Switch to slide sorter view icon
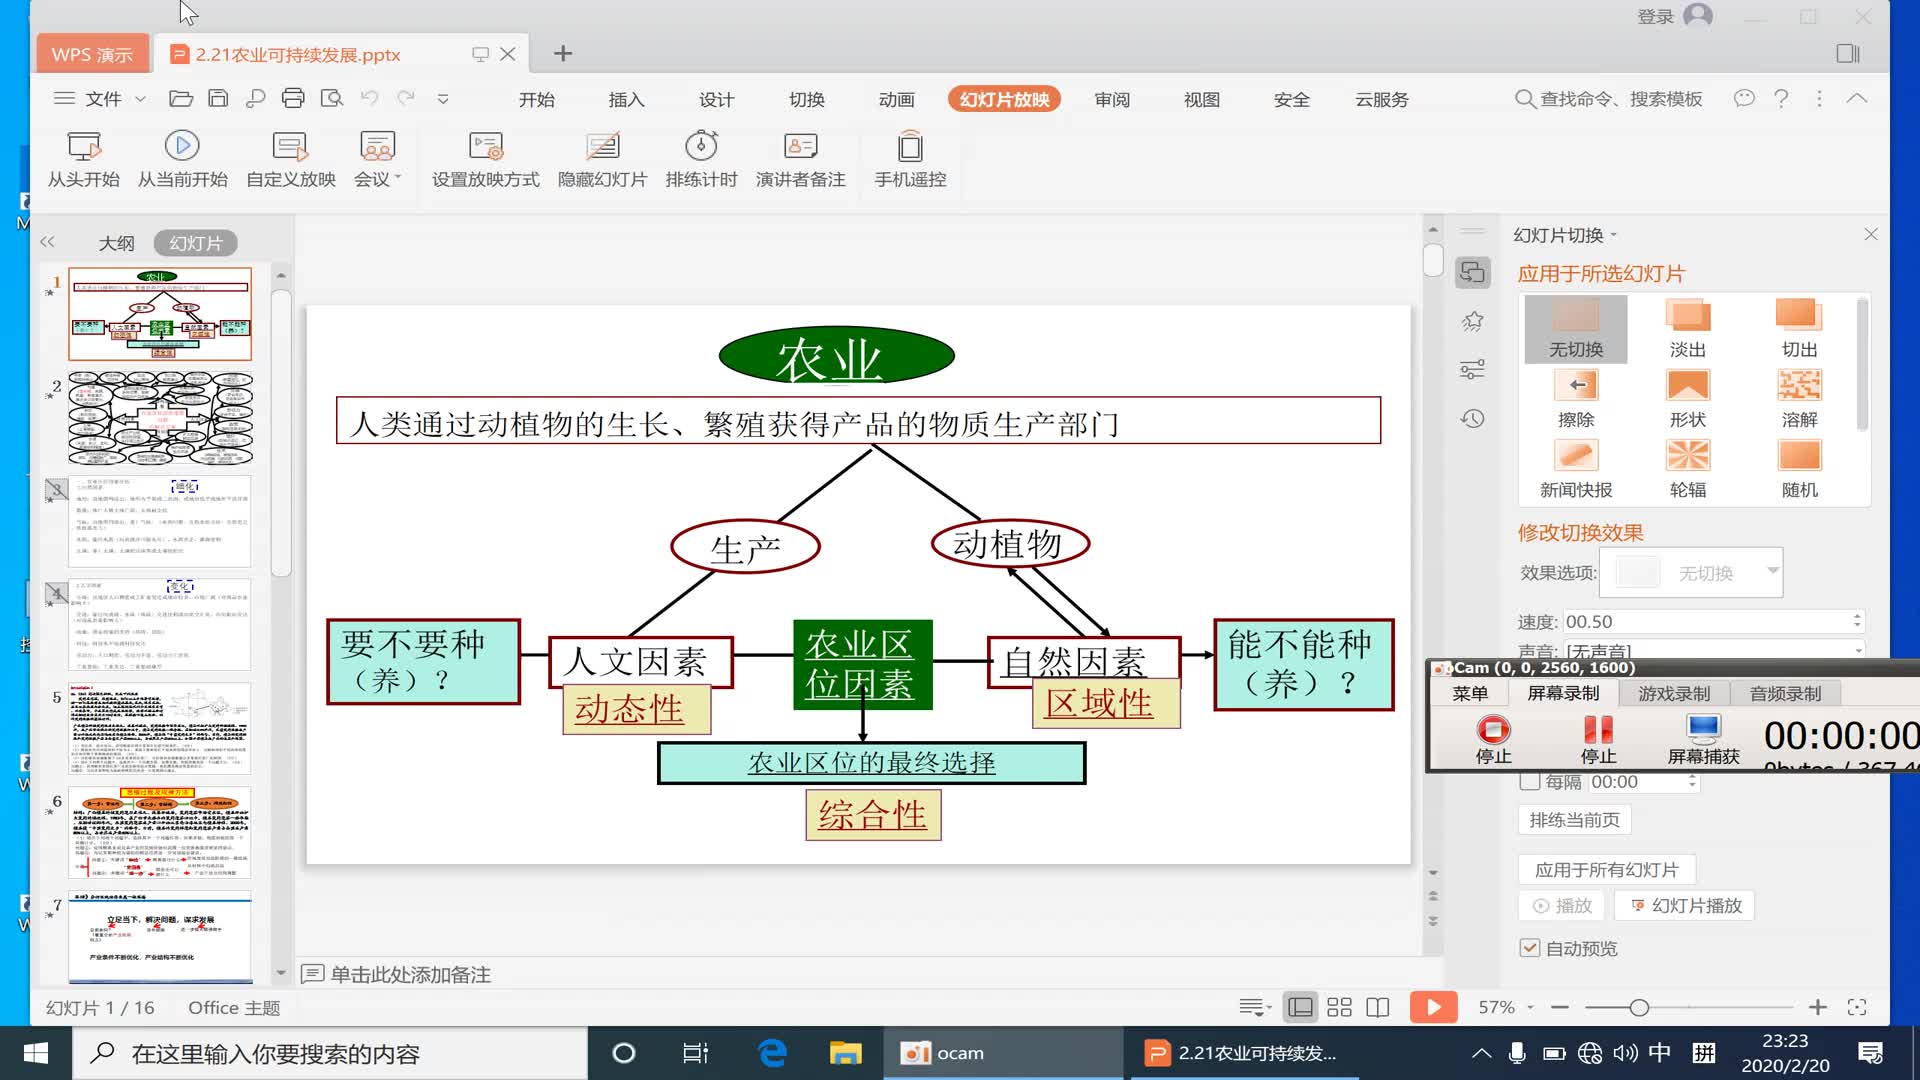1920x1080 pixels. (1339, 1007)
